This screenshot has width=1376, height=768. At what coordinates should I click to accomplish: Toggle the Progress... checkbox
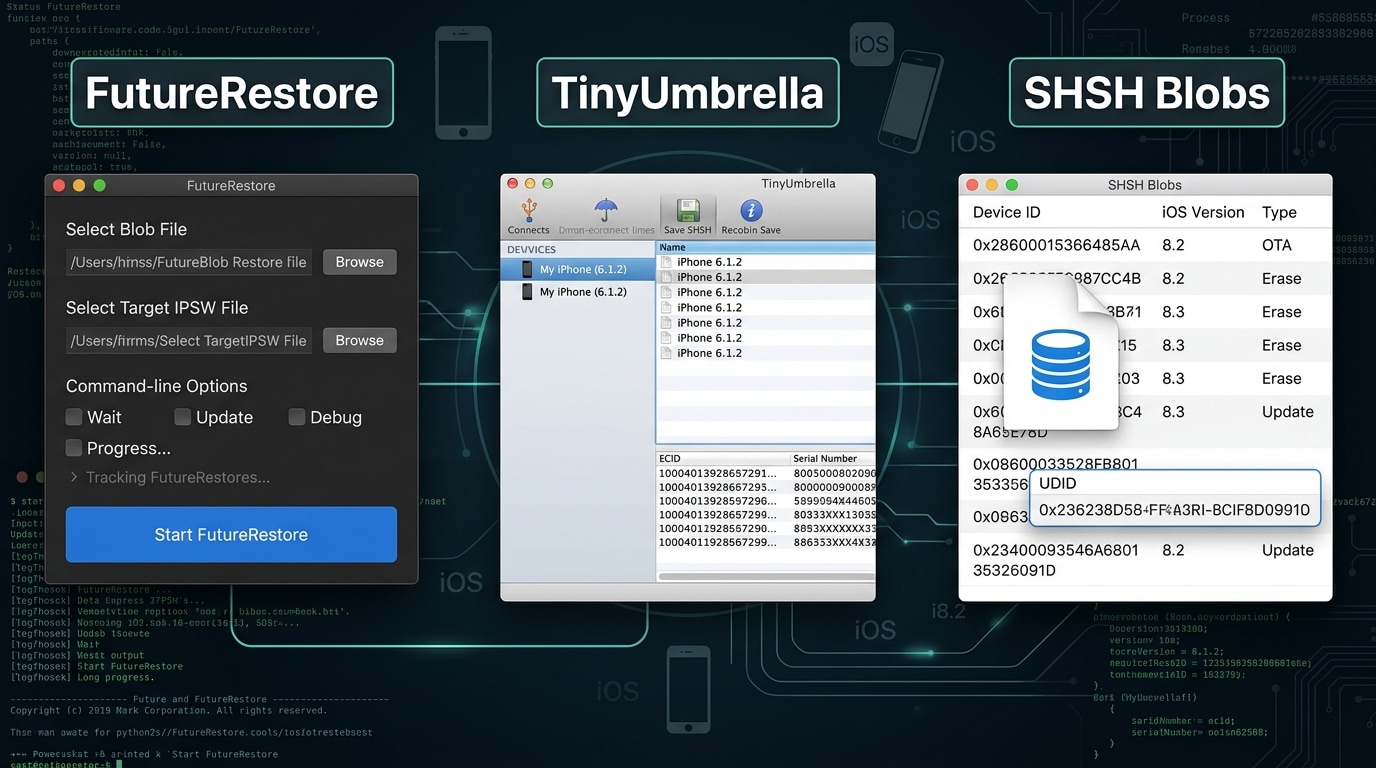[x=74, y=448]
